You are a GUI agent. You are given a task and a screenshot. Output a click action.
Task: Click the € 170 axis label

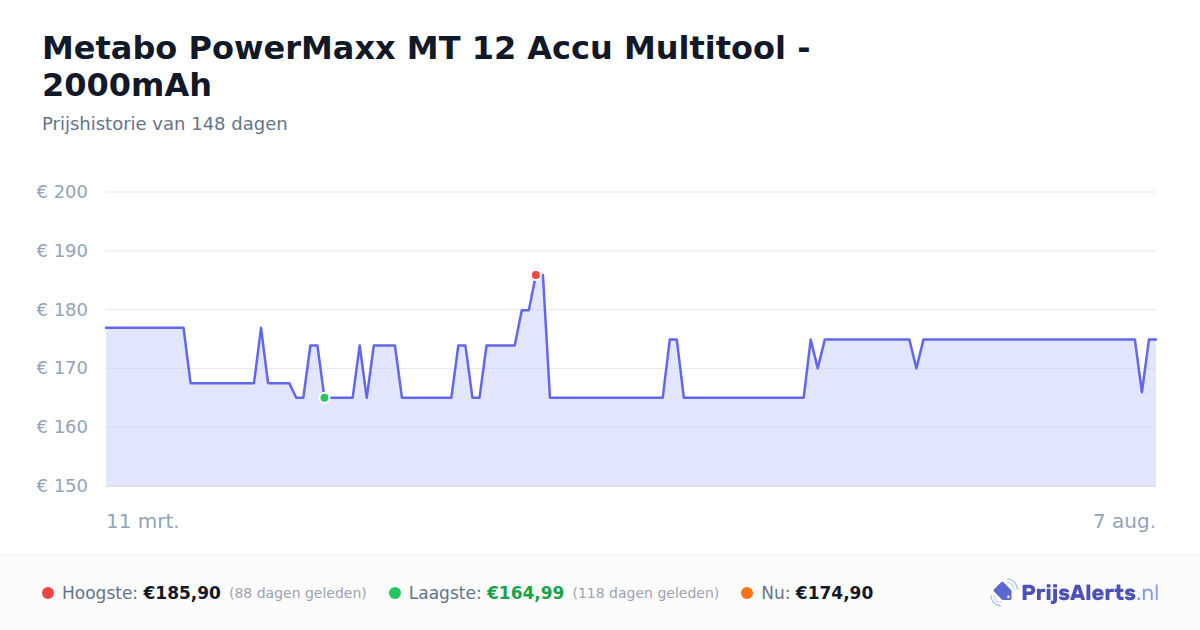[62, 368]
